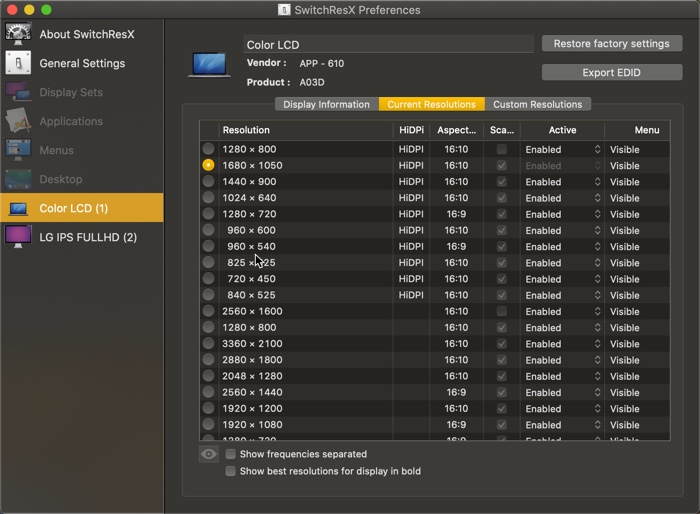Image resolution: width=700 pixels, height=514 pixels.
Task: Toggle scaled checkbox for 1280 × 800 HiDPI
Action: tap(502, 149)
